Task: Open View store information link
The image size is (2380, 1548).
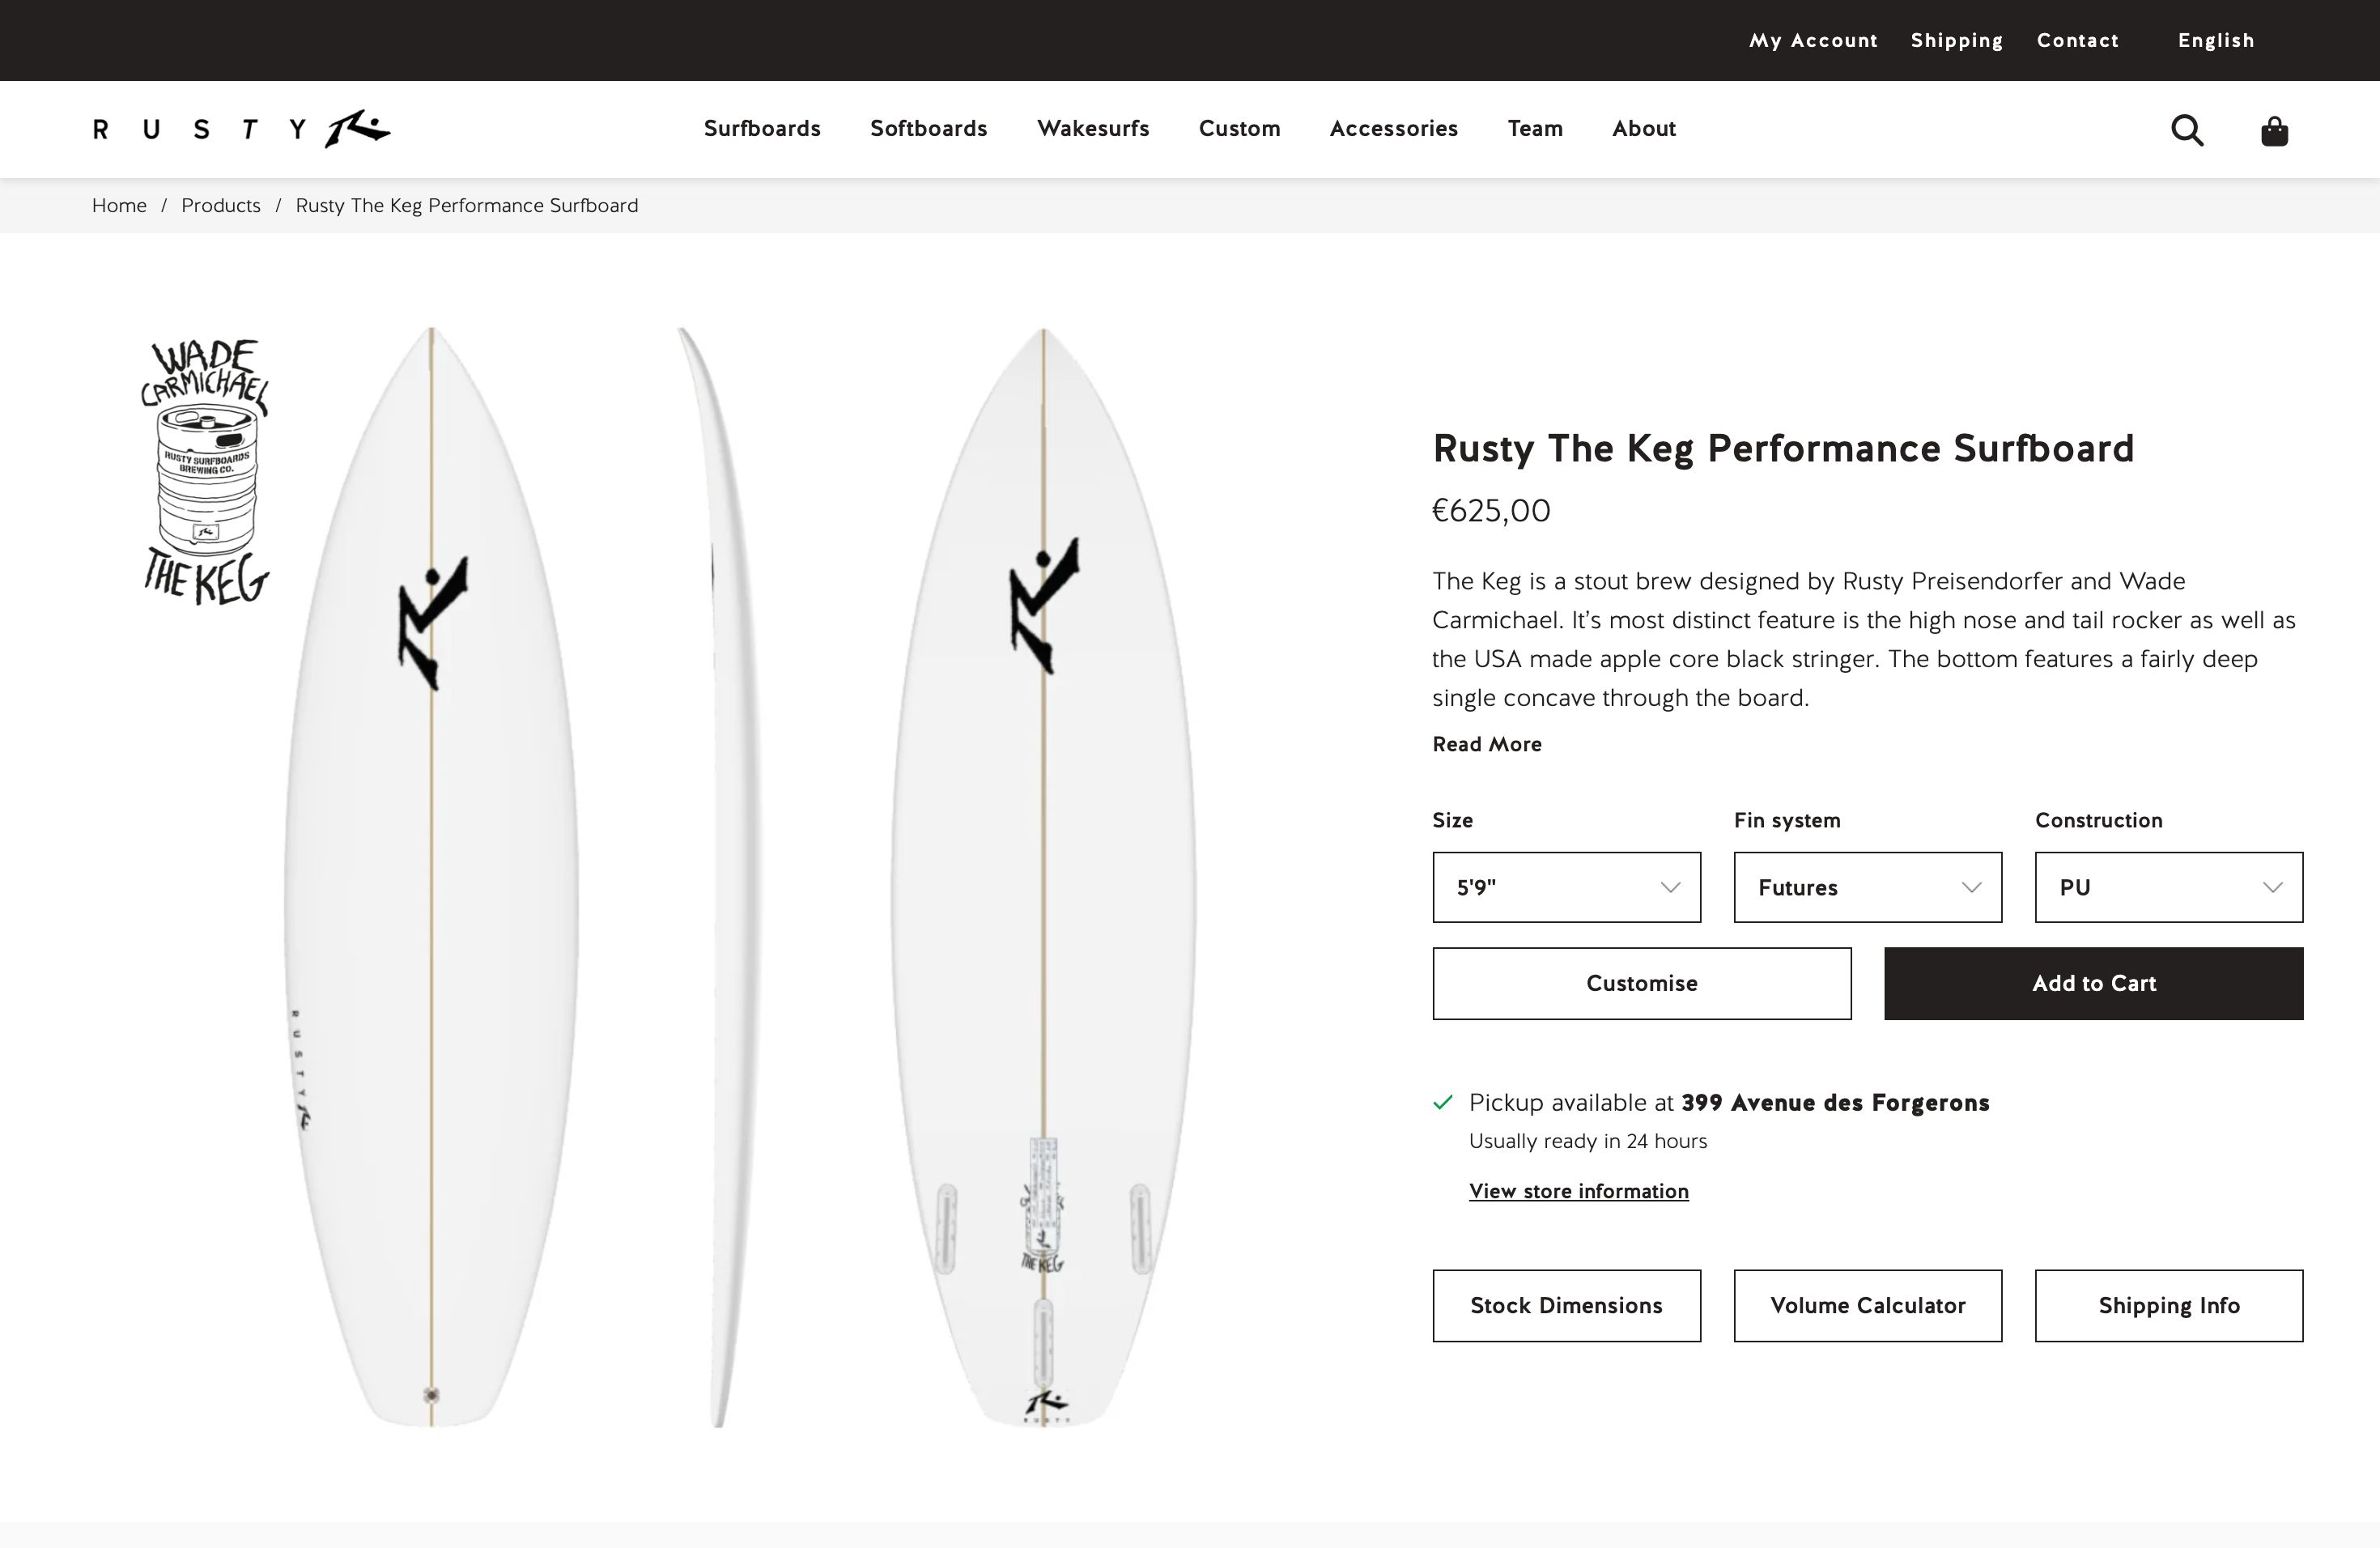Action: [x=1578, y=1191]
